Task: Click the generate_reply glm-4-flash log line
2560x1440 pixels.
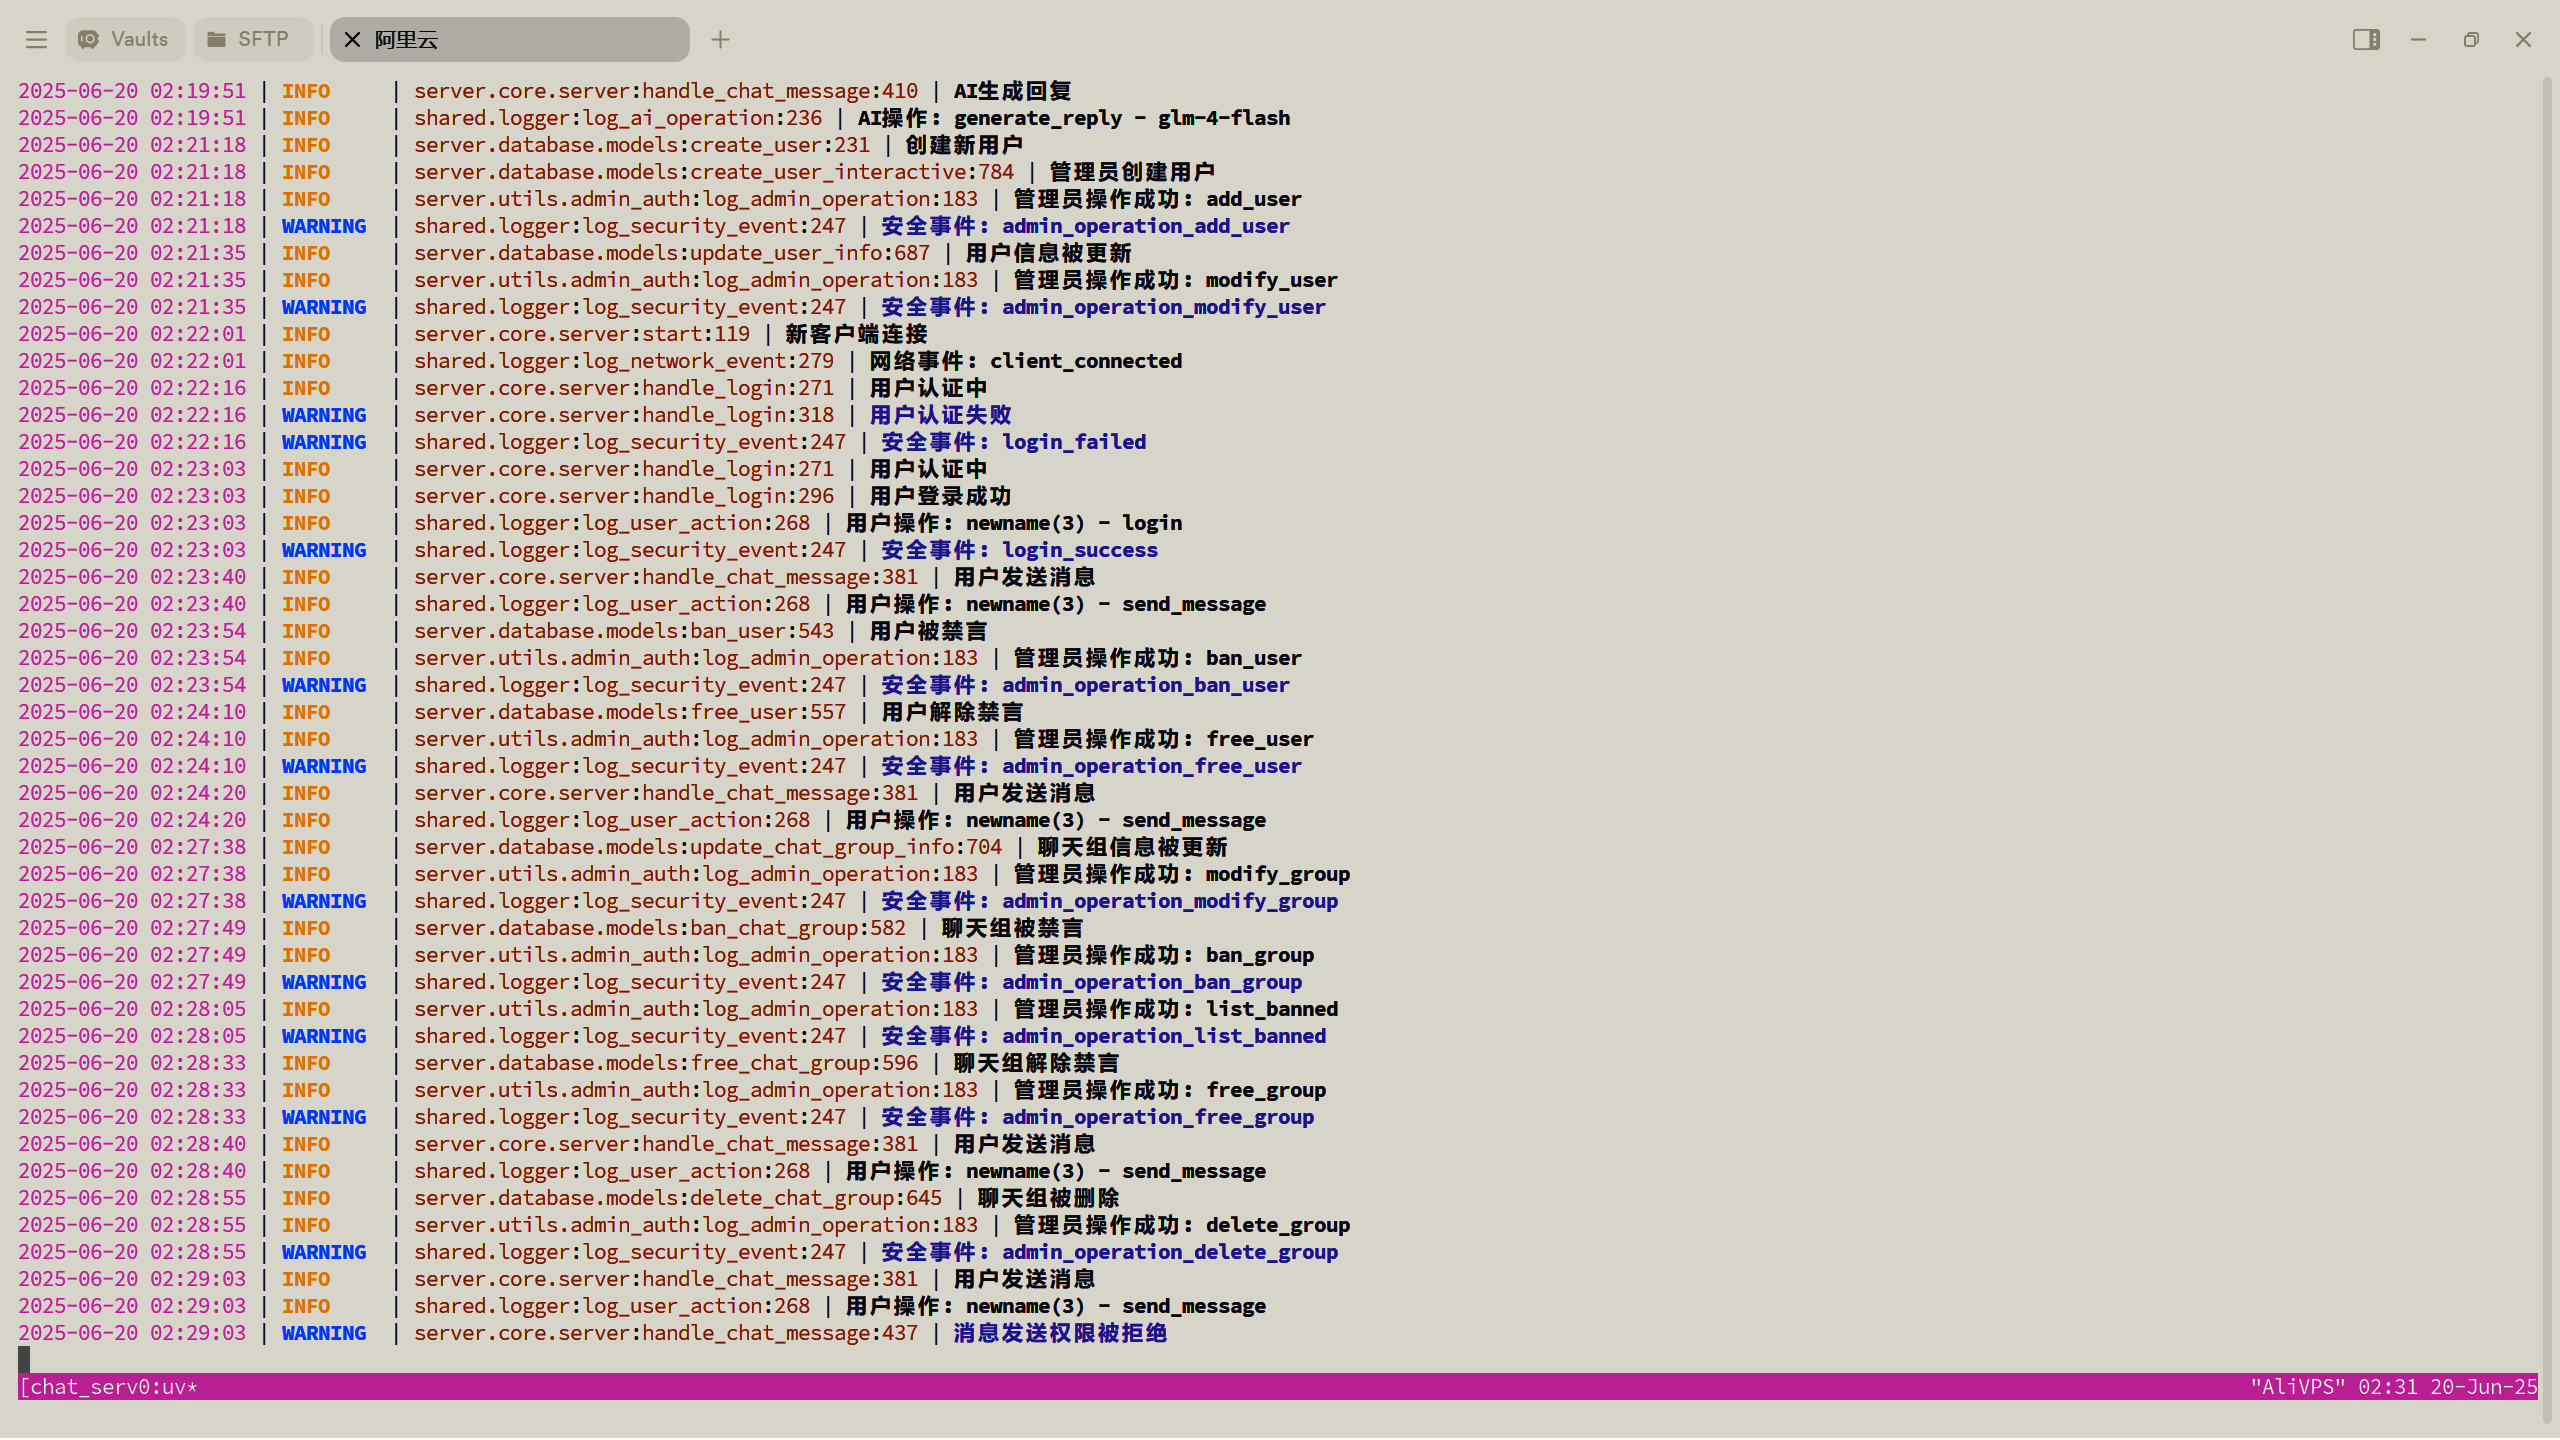Action: (x=654, y=118)
